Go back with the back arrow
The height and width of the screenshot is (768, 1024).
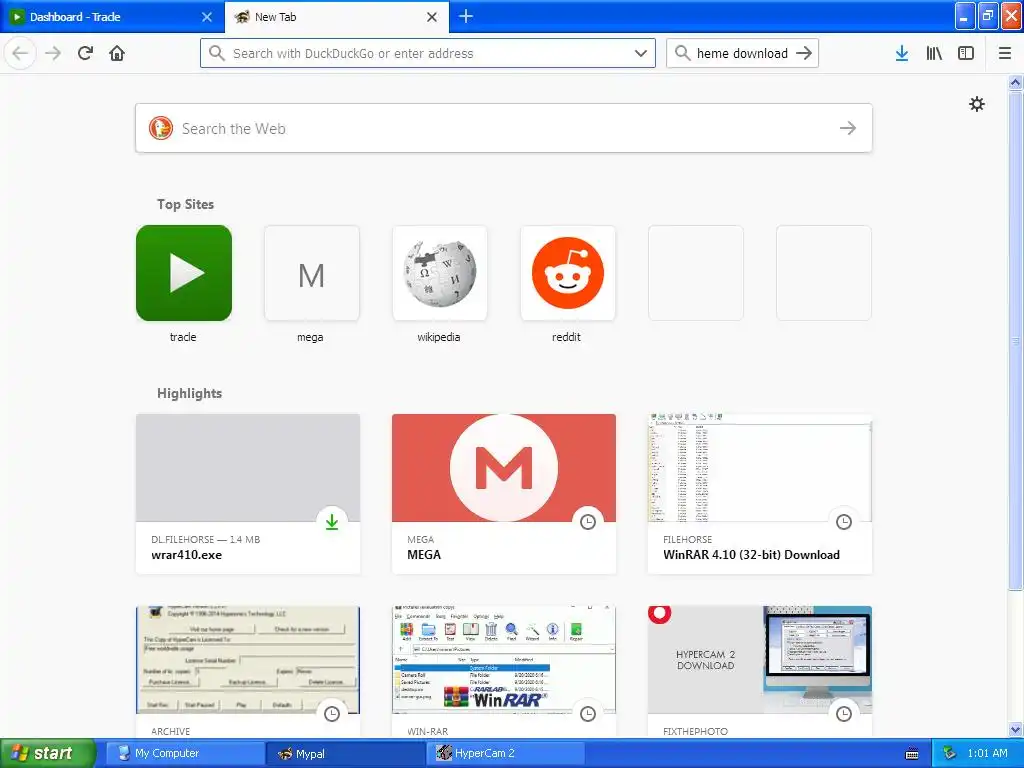click(20, 53)
